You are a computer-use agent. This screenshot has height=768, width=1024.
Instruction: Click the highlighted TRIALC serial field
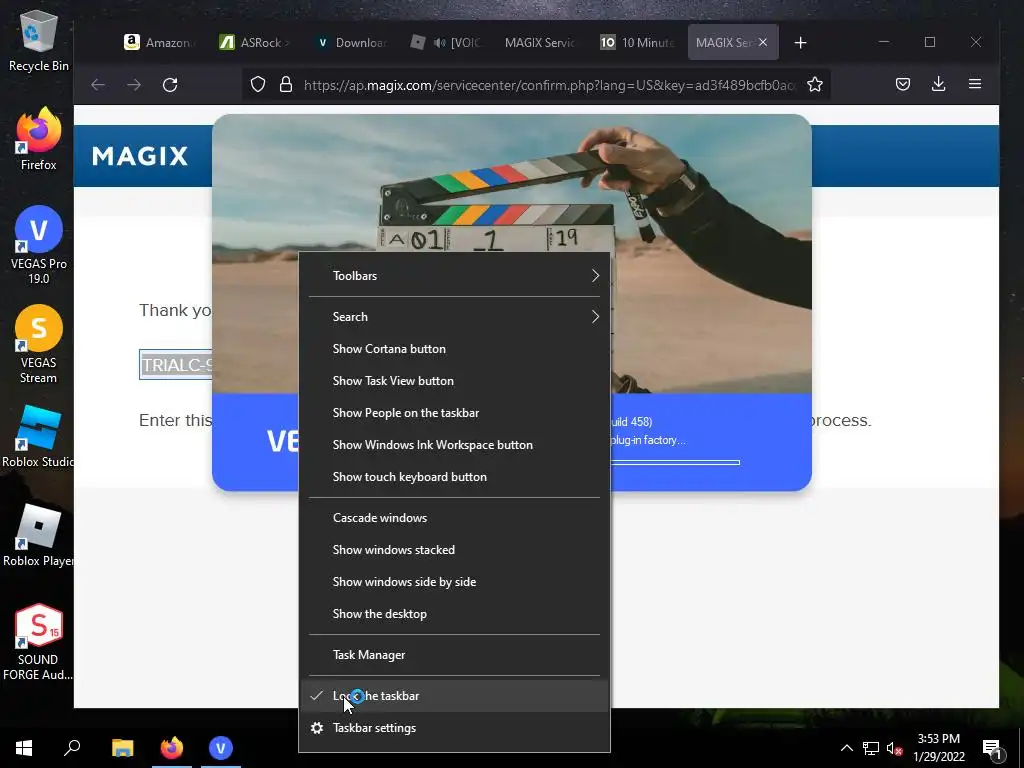(176, 364)
